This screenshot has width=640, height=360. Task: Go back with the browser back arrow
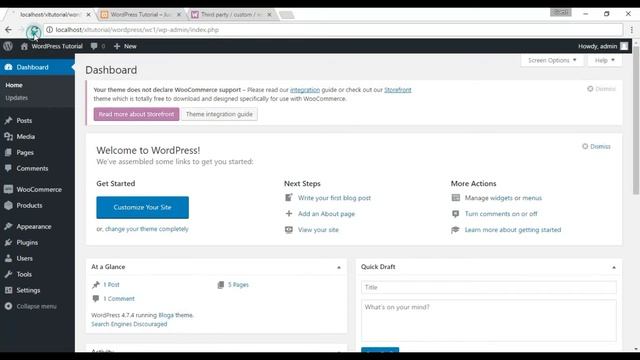coord(8,29)
